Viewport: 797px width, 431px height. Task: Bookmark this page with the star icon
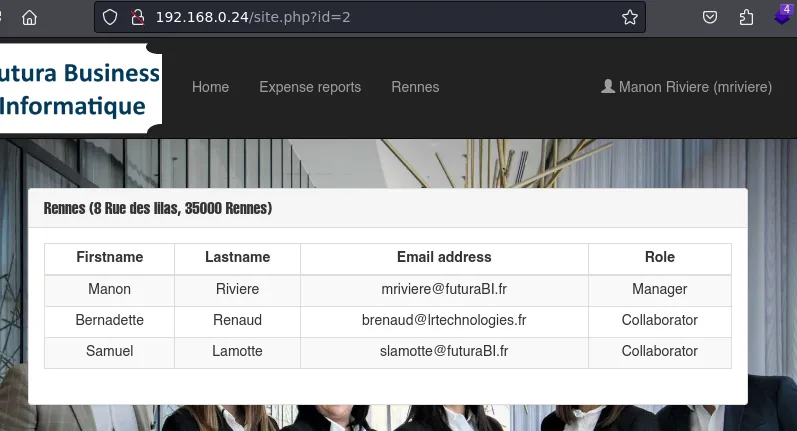pos(629,17)
